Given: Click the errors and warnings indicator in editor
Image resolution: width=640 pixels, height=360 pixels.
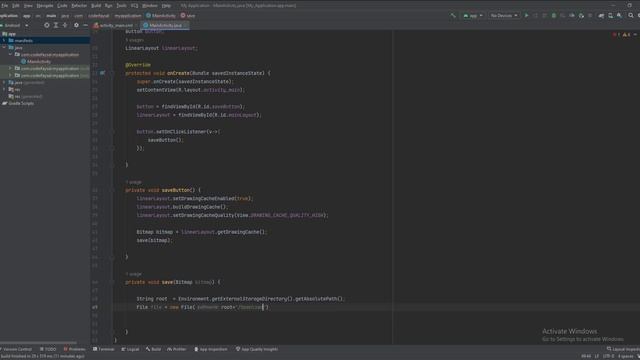Looking at the screenshot, I should click(x=622, y=35).
